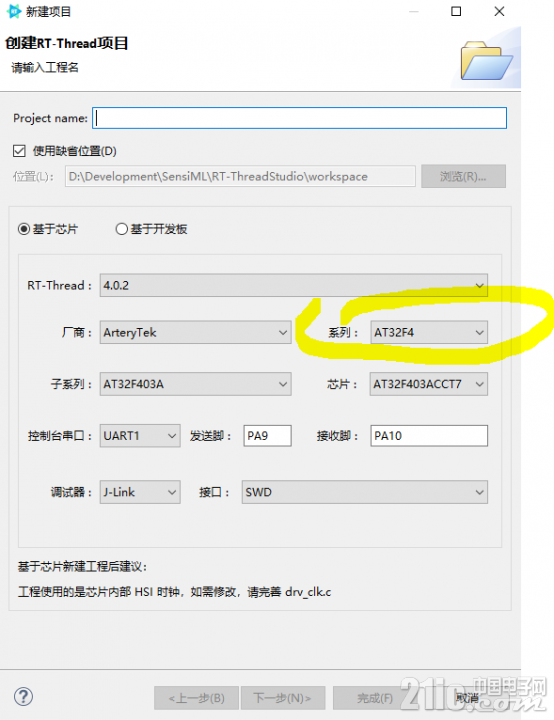Select the 基于开发板 radio button

(x=121, y=229)
